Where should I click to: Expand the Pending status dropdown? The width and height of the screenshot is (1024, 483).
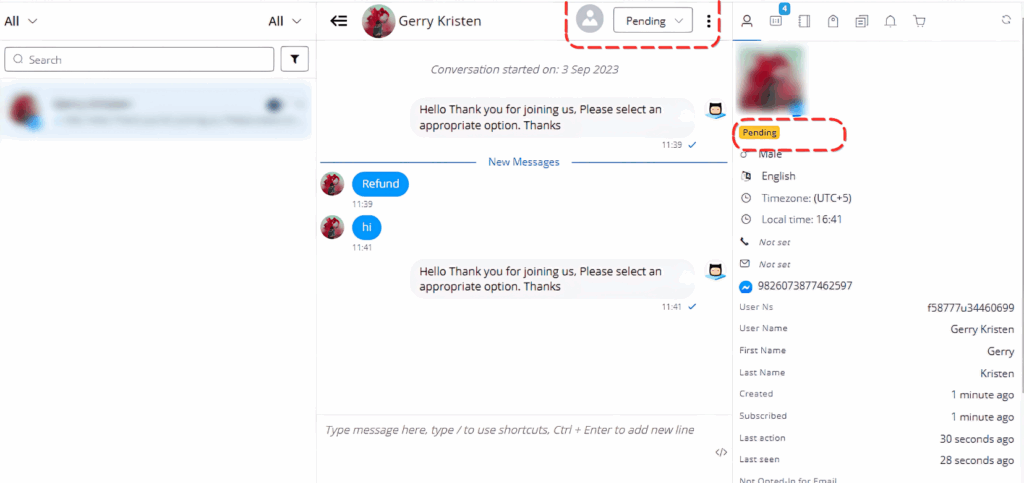point(652,21)
